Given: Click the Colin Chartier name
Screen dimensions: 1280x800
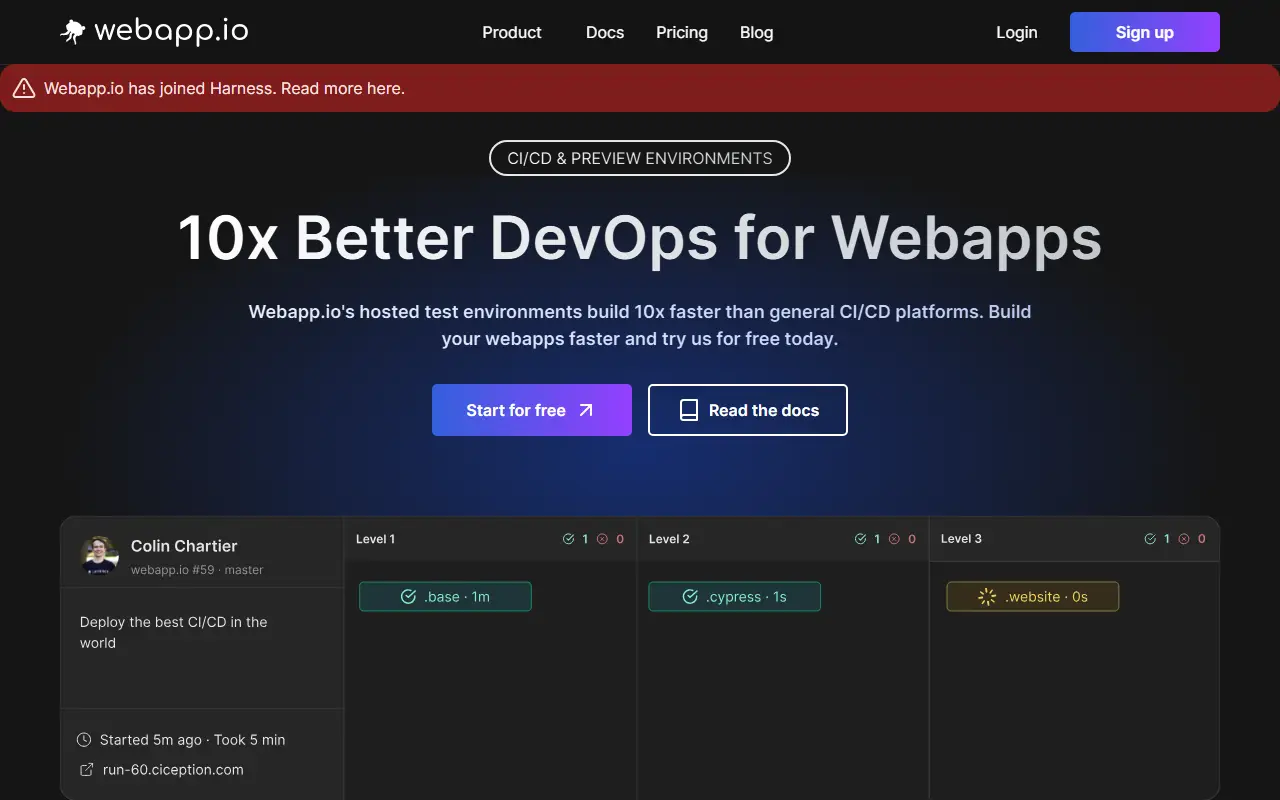Looking at the screenshot, I should [184, 546].
